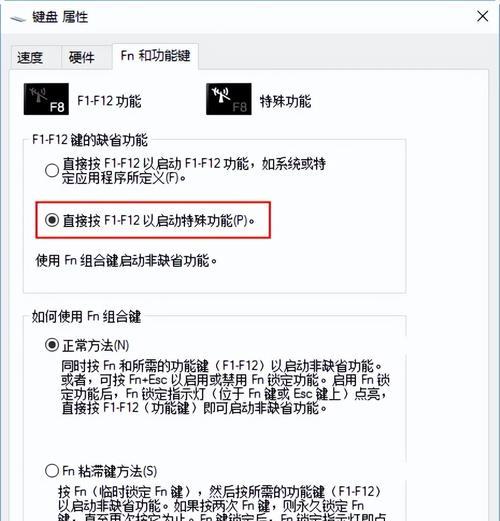Close the 键盘 属性 dialog
The height and width of the screenshot is (521, 500).
click(x=482, y=16)
